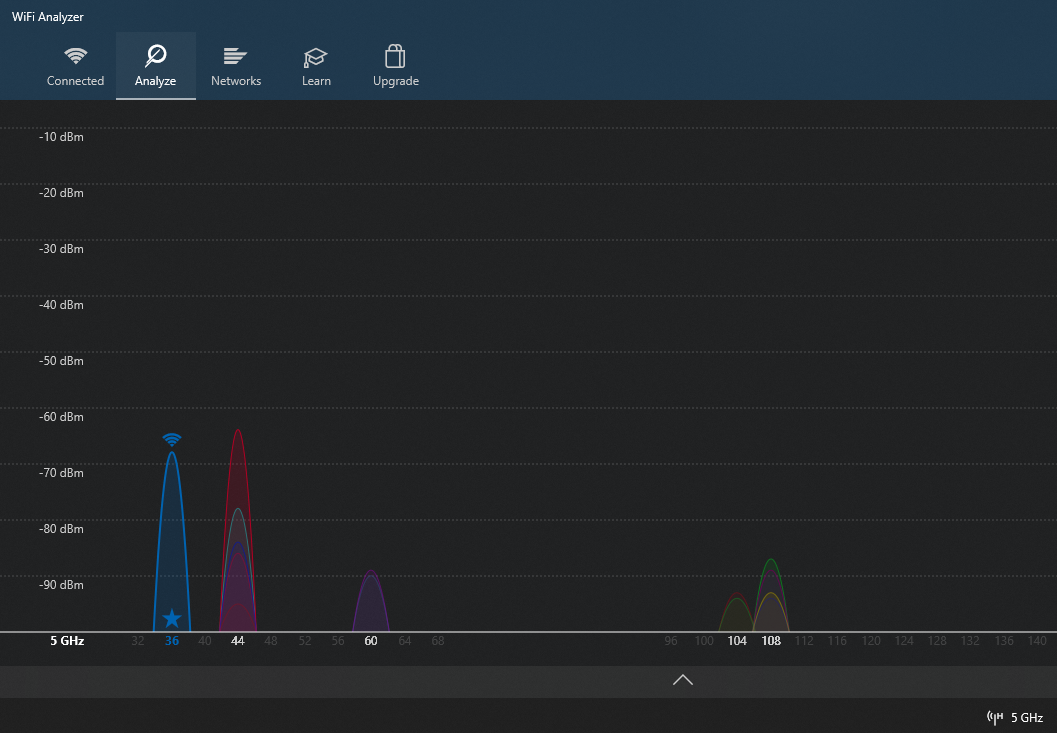The image size is (1057, 733).
Task: Open the Connected tab
Action: 75,66
